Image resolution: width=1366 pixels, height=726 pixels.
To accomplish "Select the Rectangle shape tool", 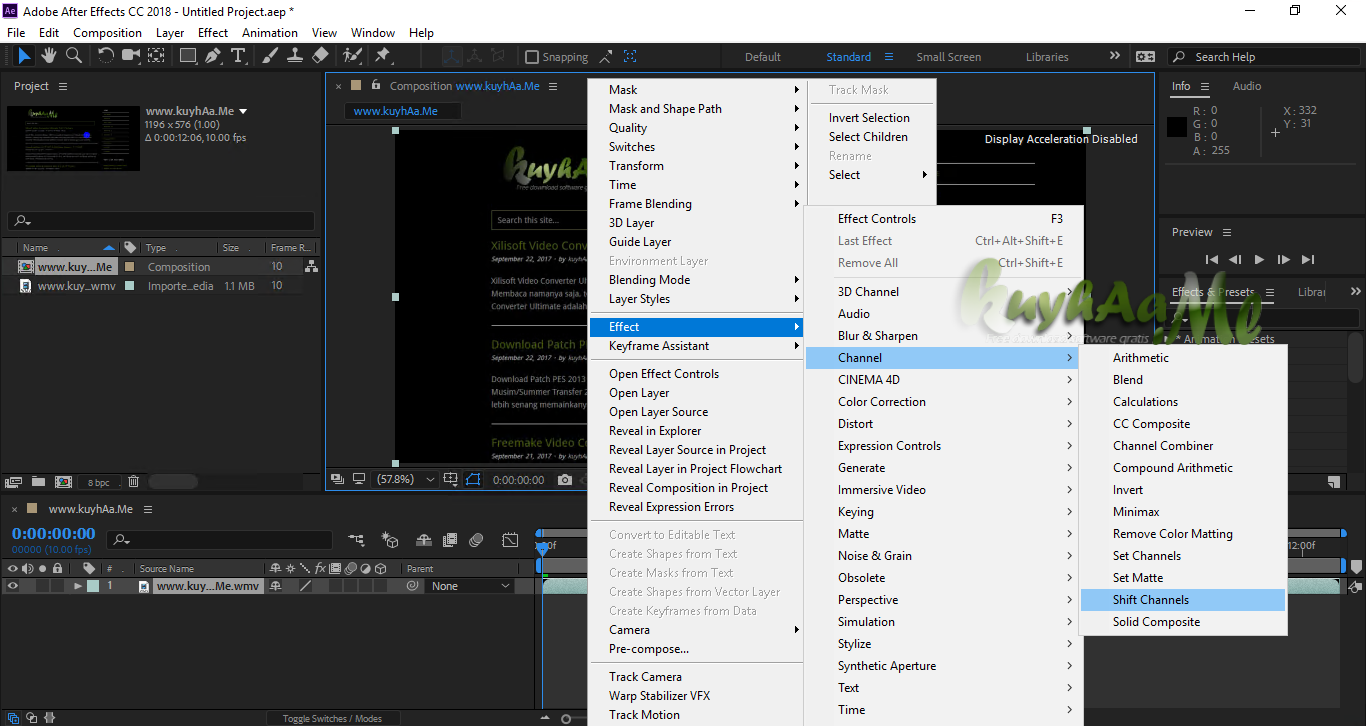I will pos(188,56).
